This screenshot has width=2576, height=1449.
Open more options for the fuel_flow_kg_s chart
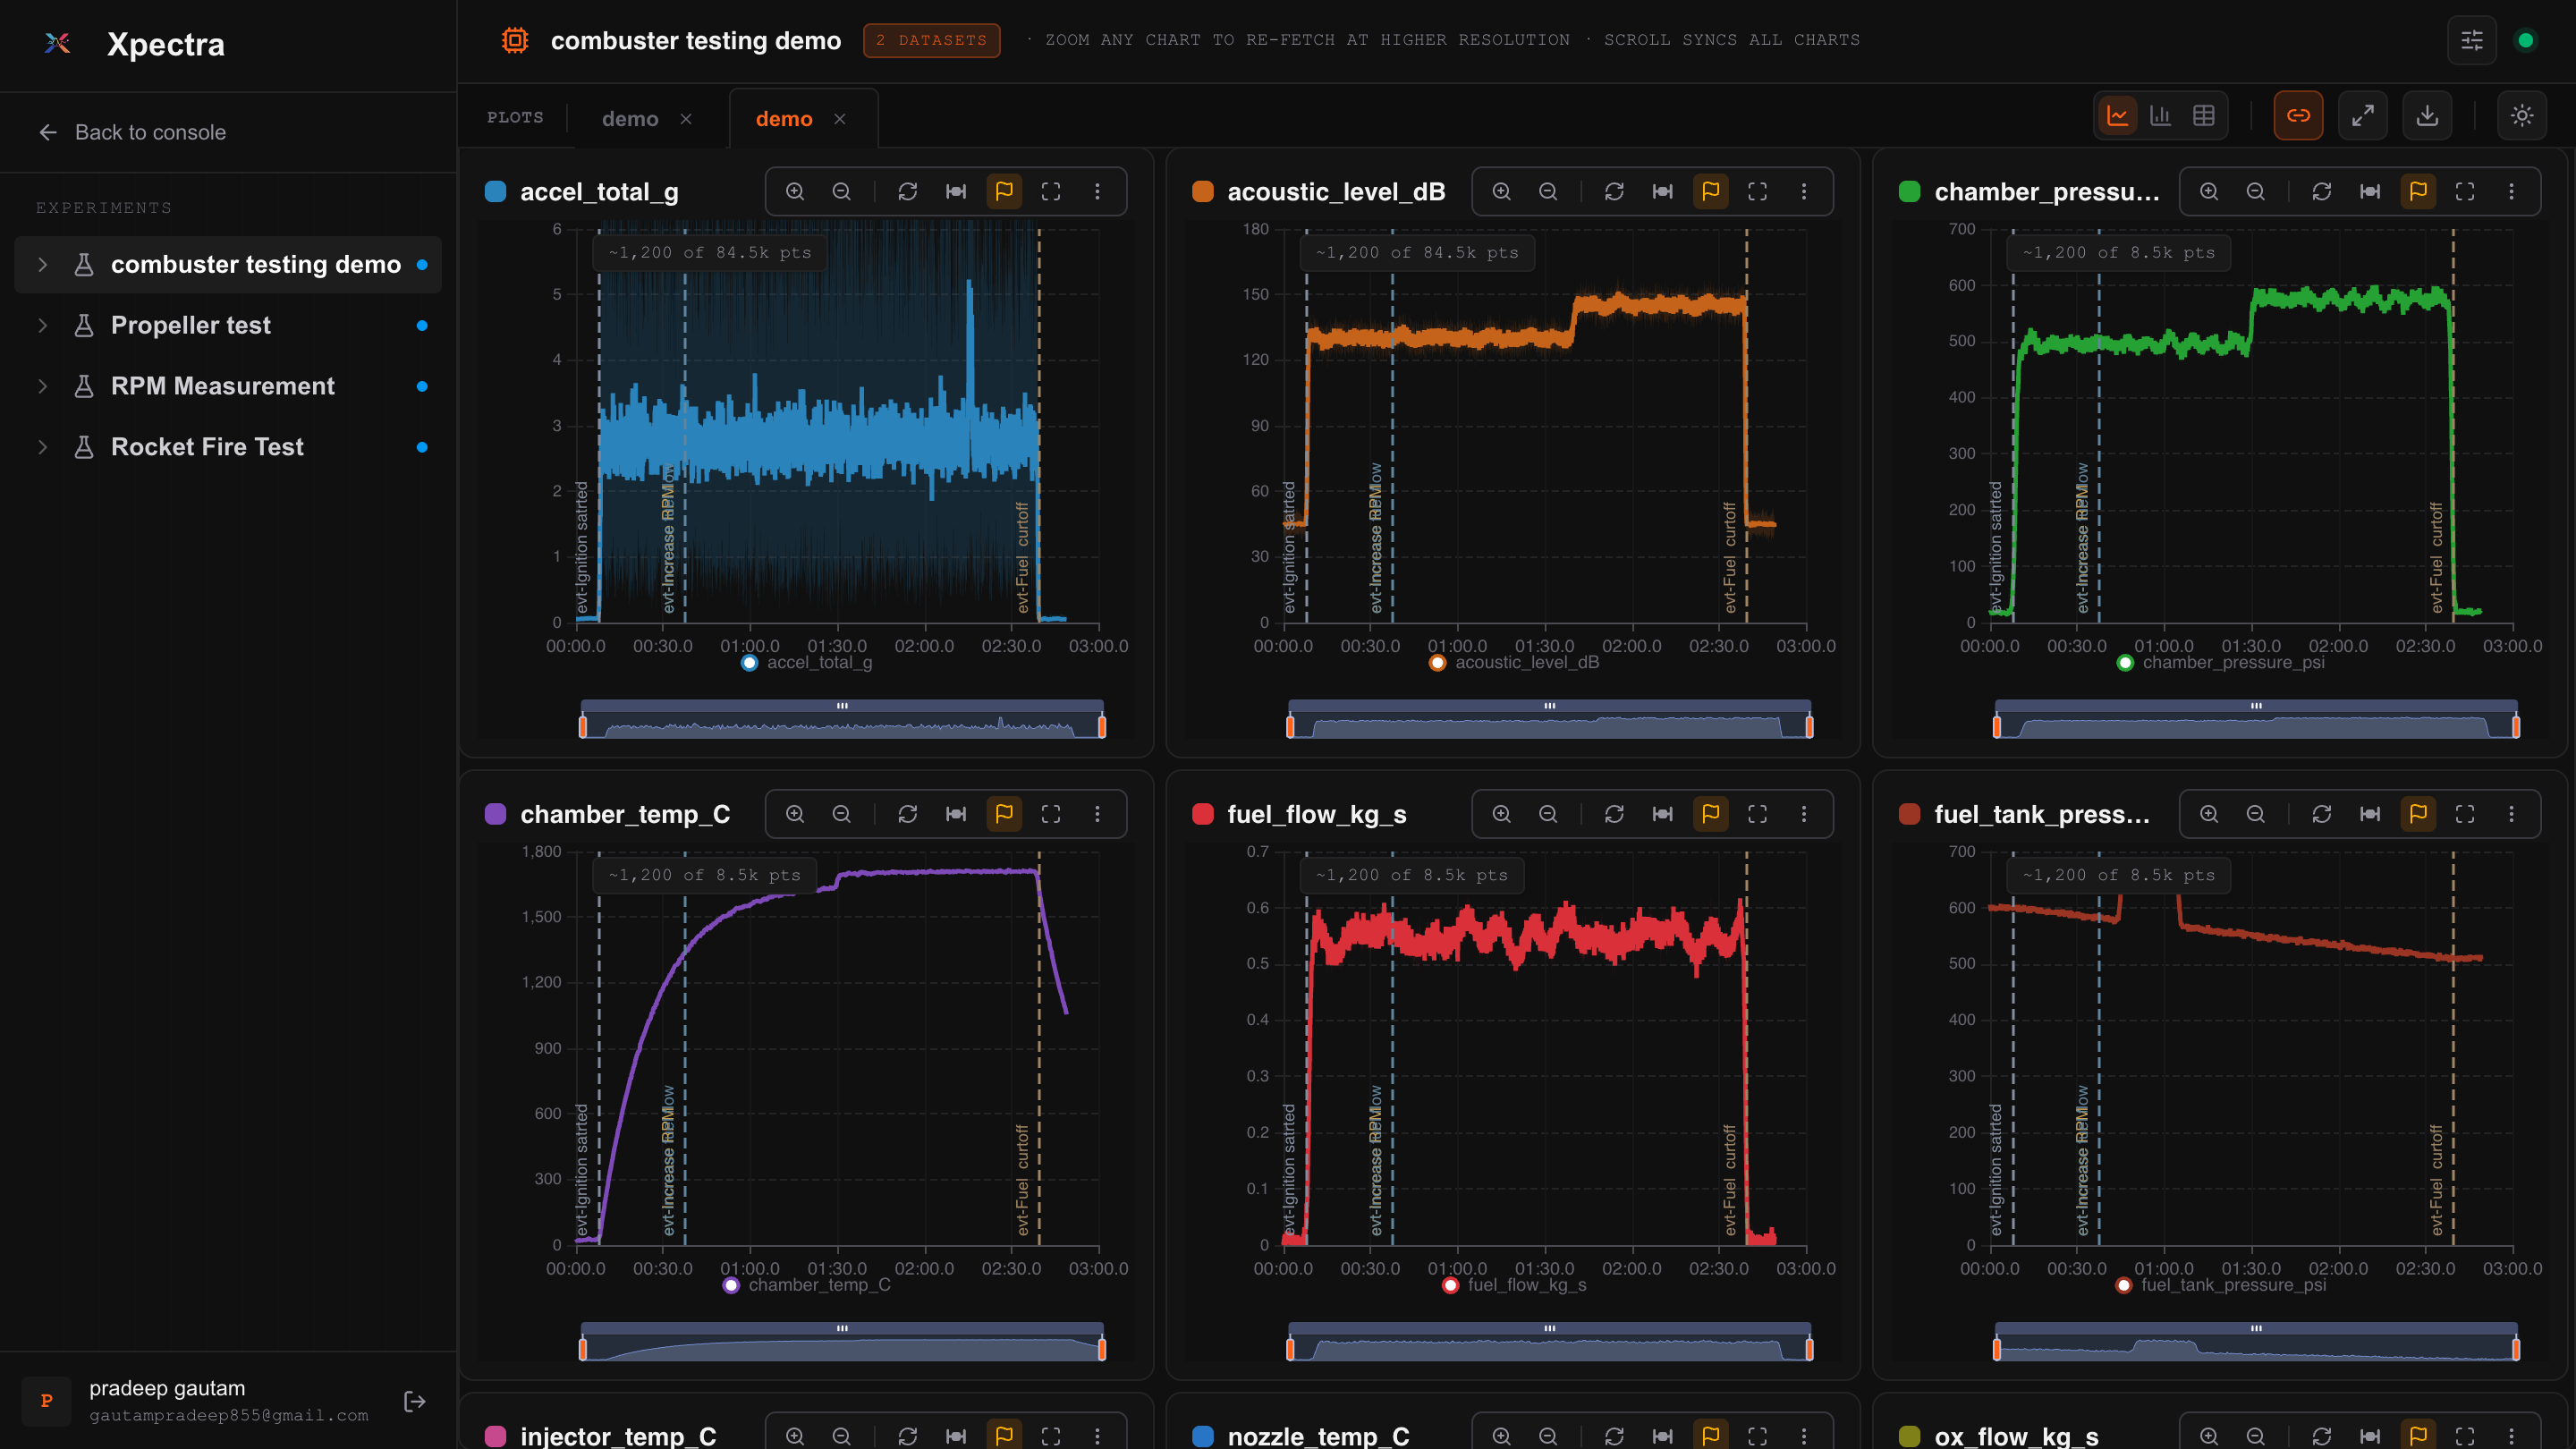[x=1804, y=814]
